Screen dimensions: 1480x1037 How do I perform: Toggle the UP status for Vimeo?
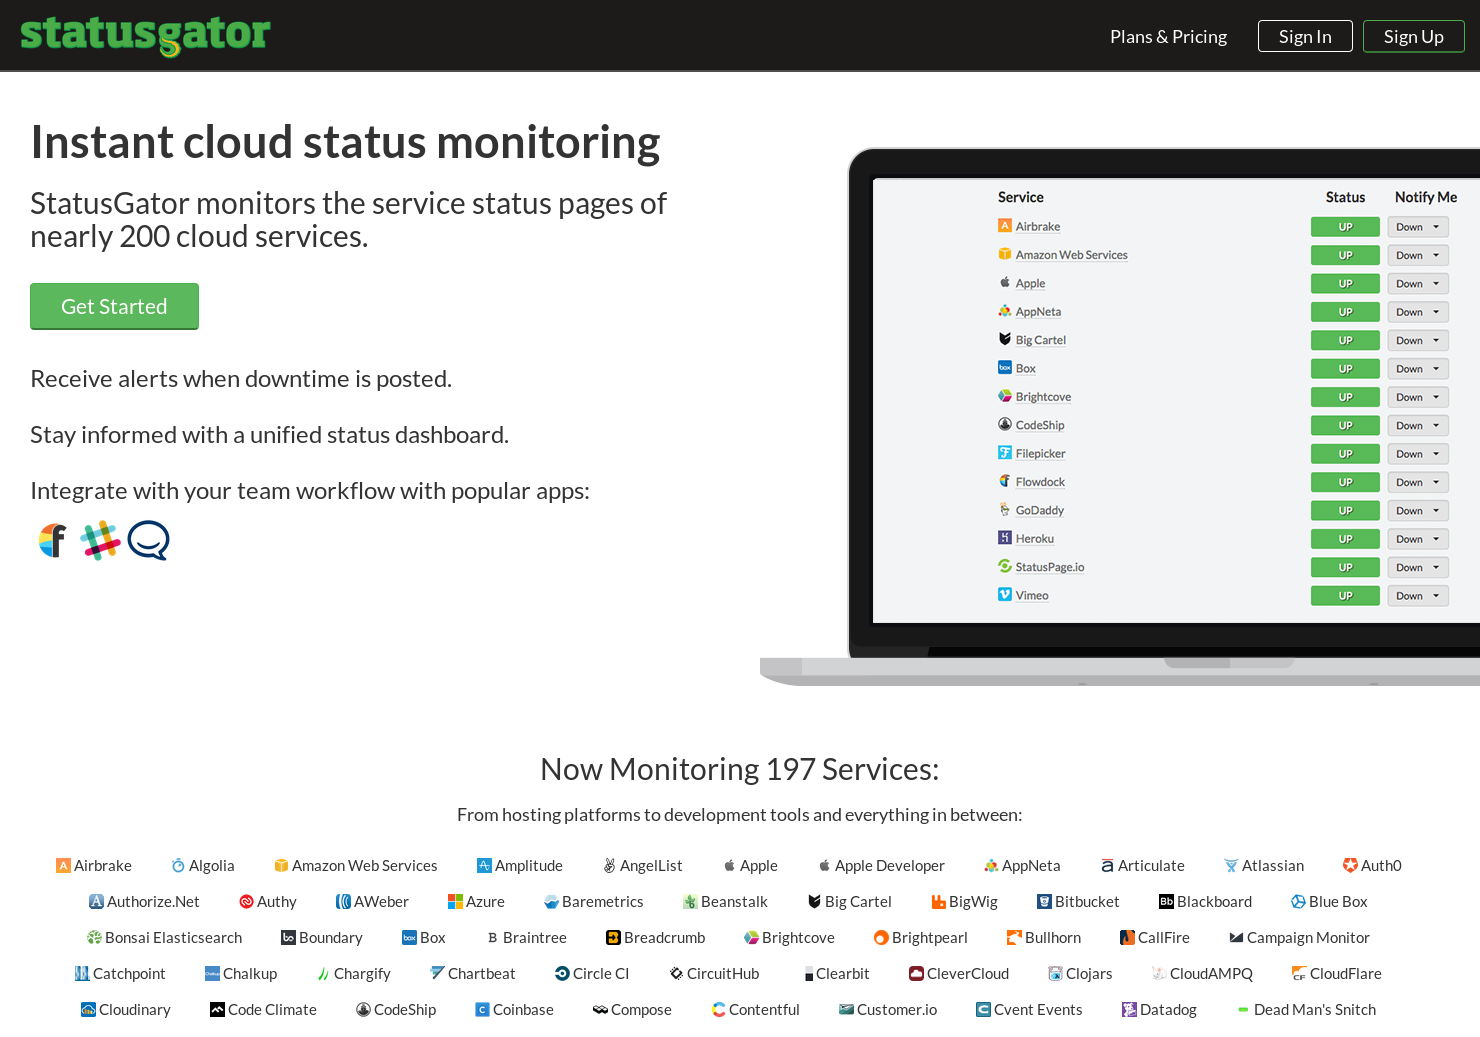[1344, 595]
